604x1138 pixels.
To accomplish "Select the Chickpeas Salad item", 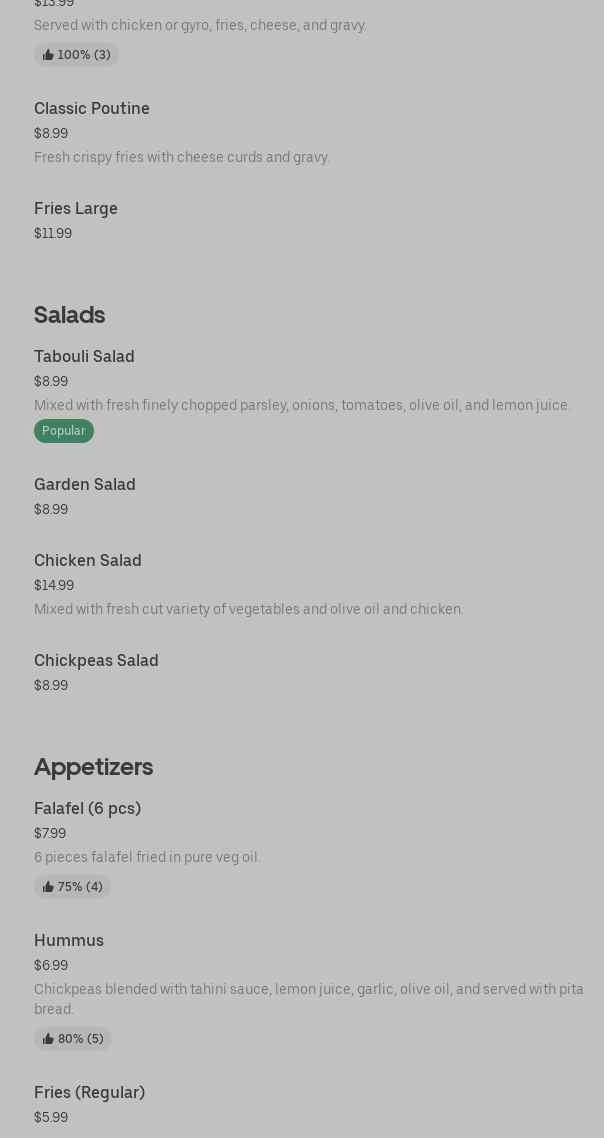I will pos(96,660).
